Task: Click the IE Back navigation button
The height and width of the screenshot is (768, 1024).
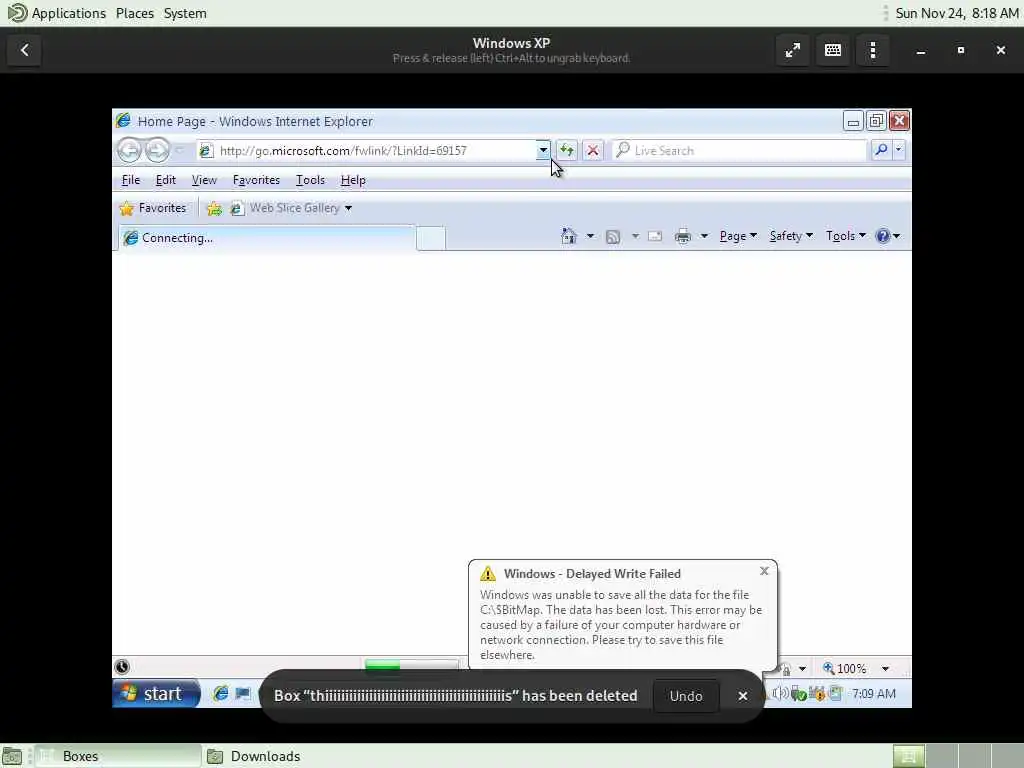Action: [x=129, y=150]
